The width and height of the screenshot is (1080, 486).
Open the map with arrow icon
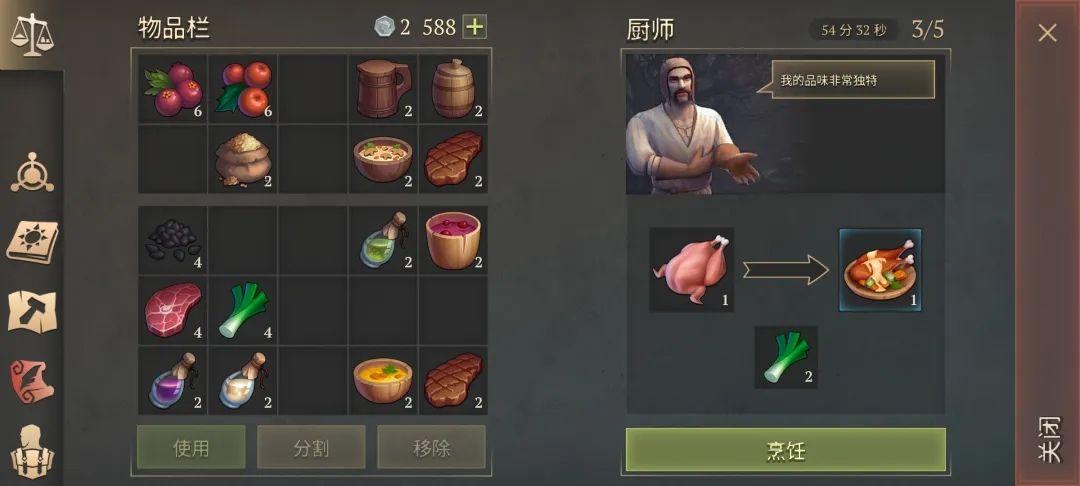[x=32, y=311]
